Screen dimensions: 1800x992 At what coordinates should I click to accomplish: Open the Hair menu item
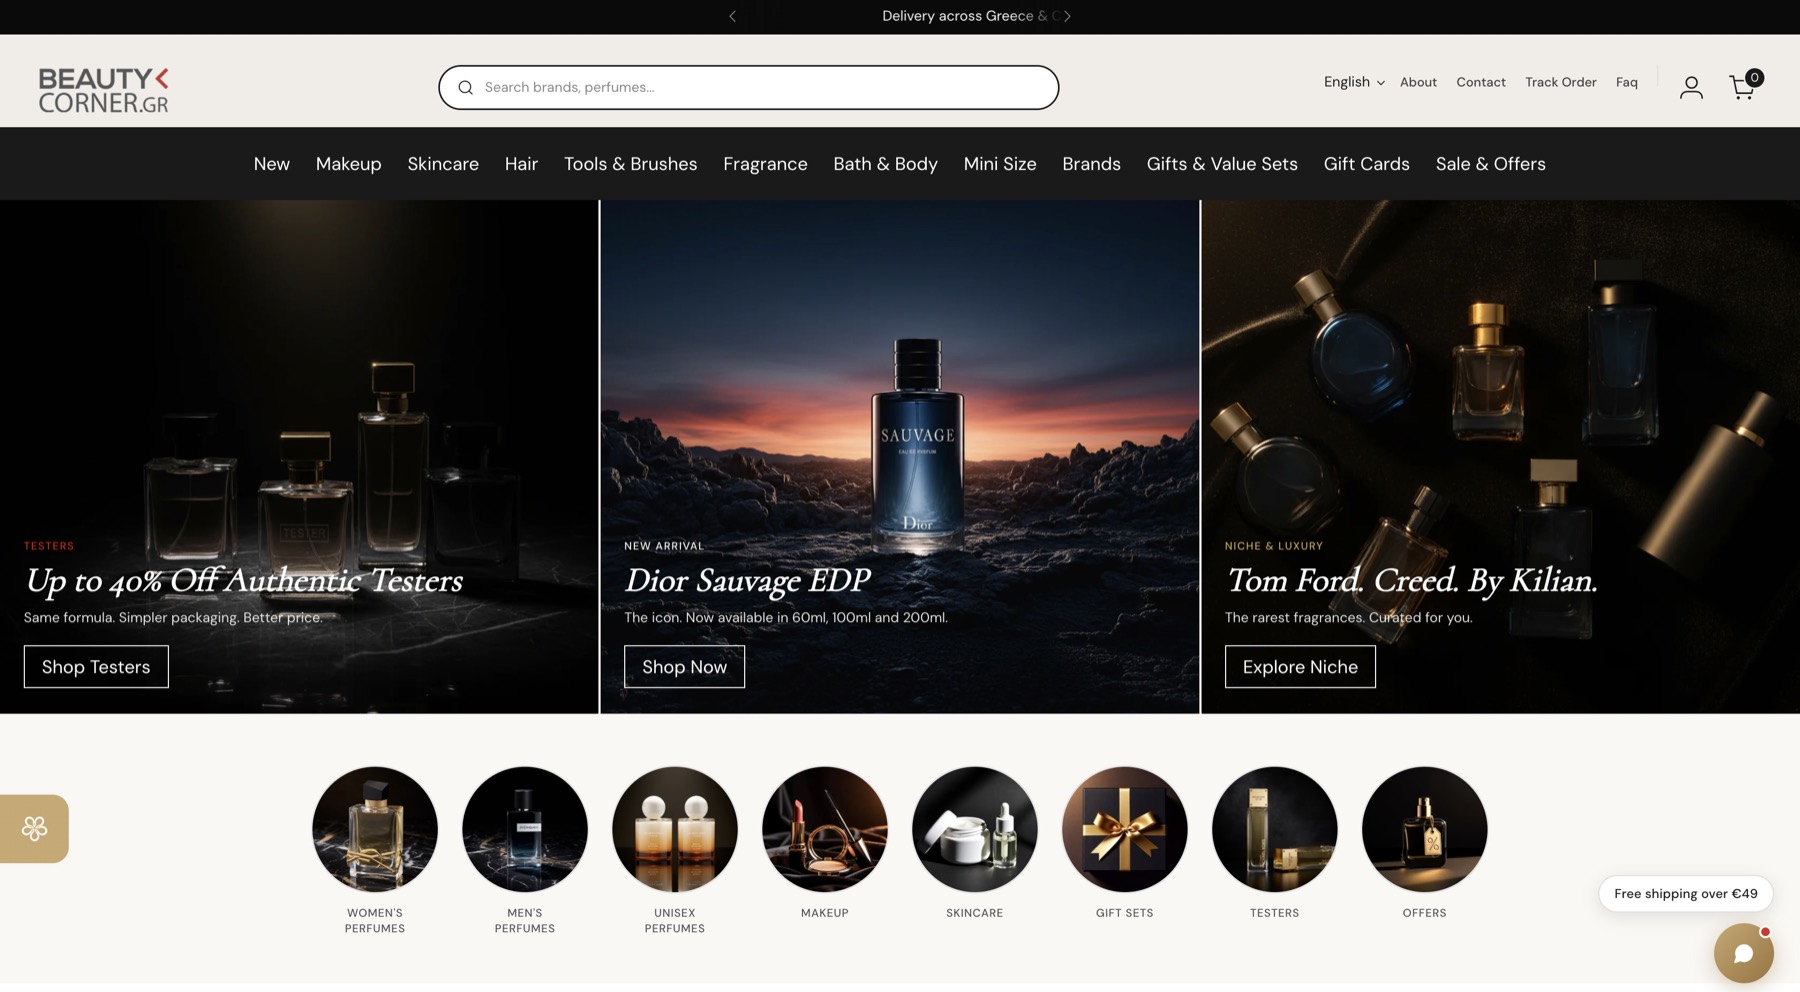(521, 164)
